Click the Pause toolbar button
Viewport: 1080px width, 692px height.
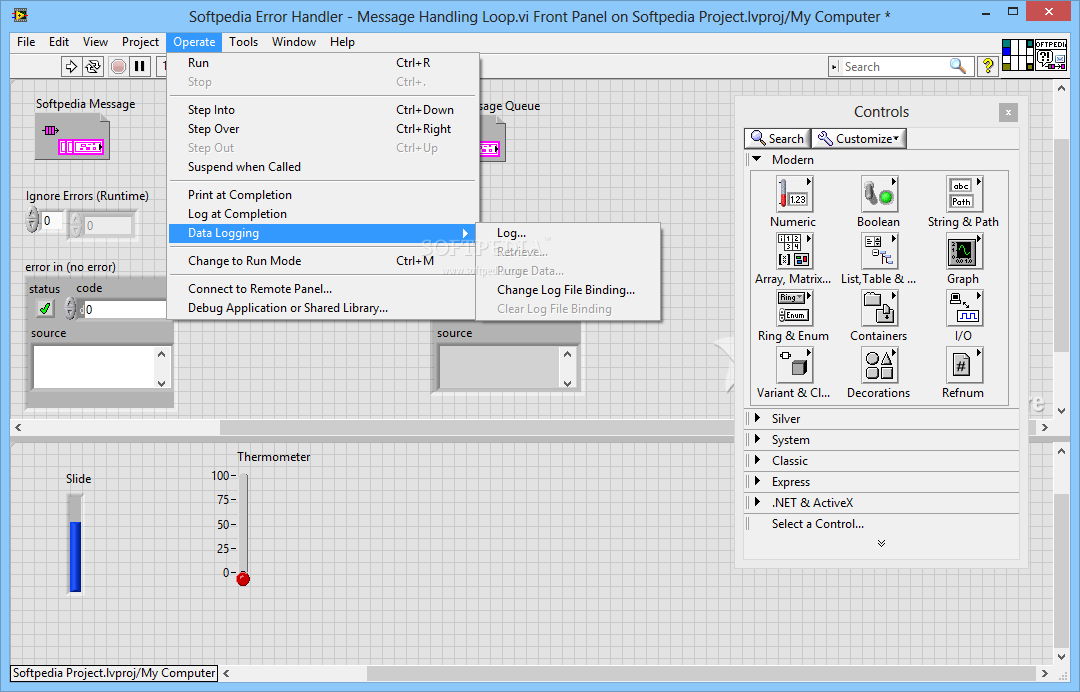140,66
